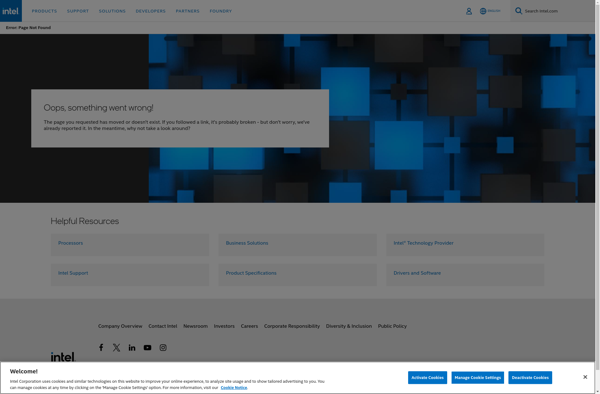Open the Business Solutions resource link
This screenshot has width=600, height=394.
(x=247, y=243)
